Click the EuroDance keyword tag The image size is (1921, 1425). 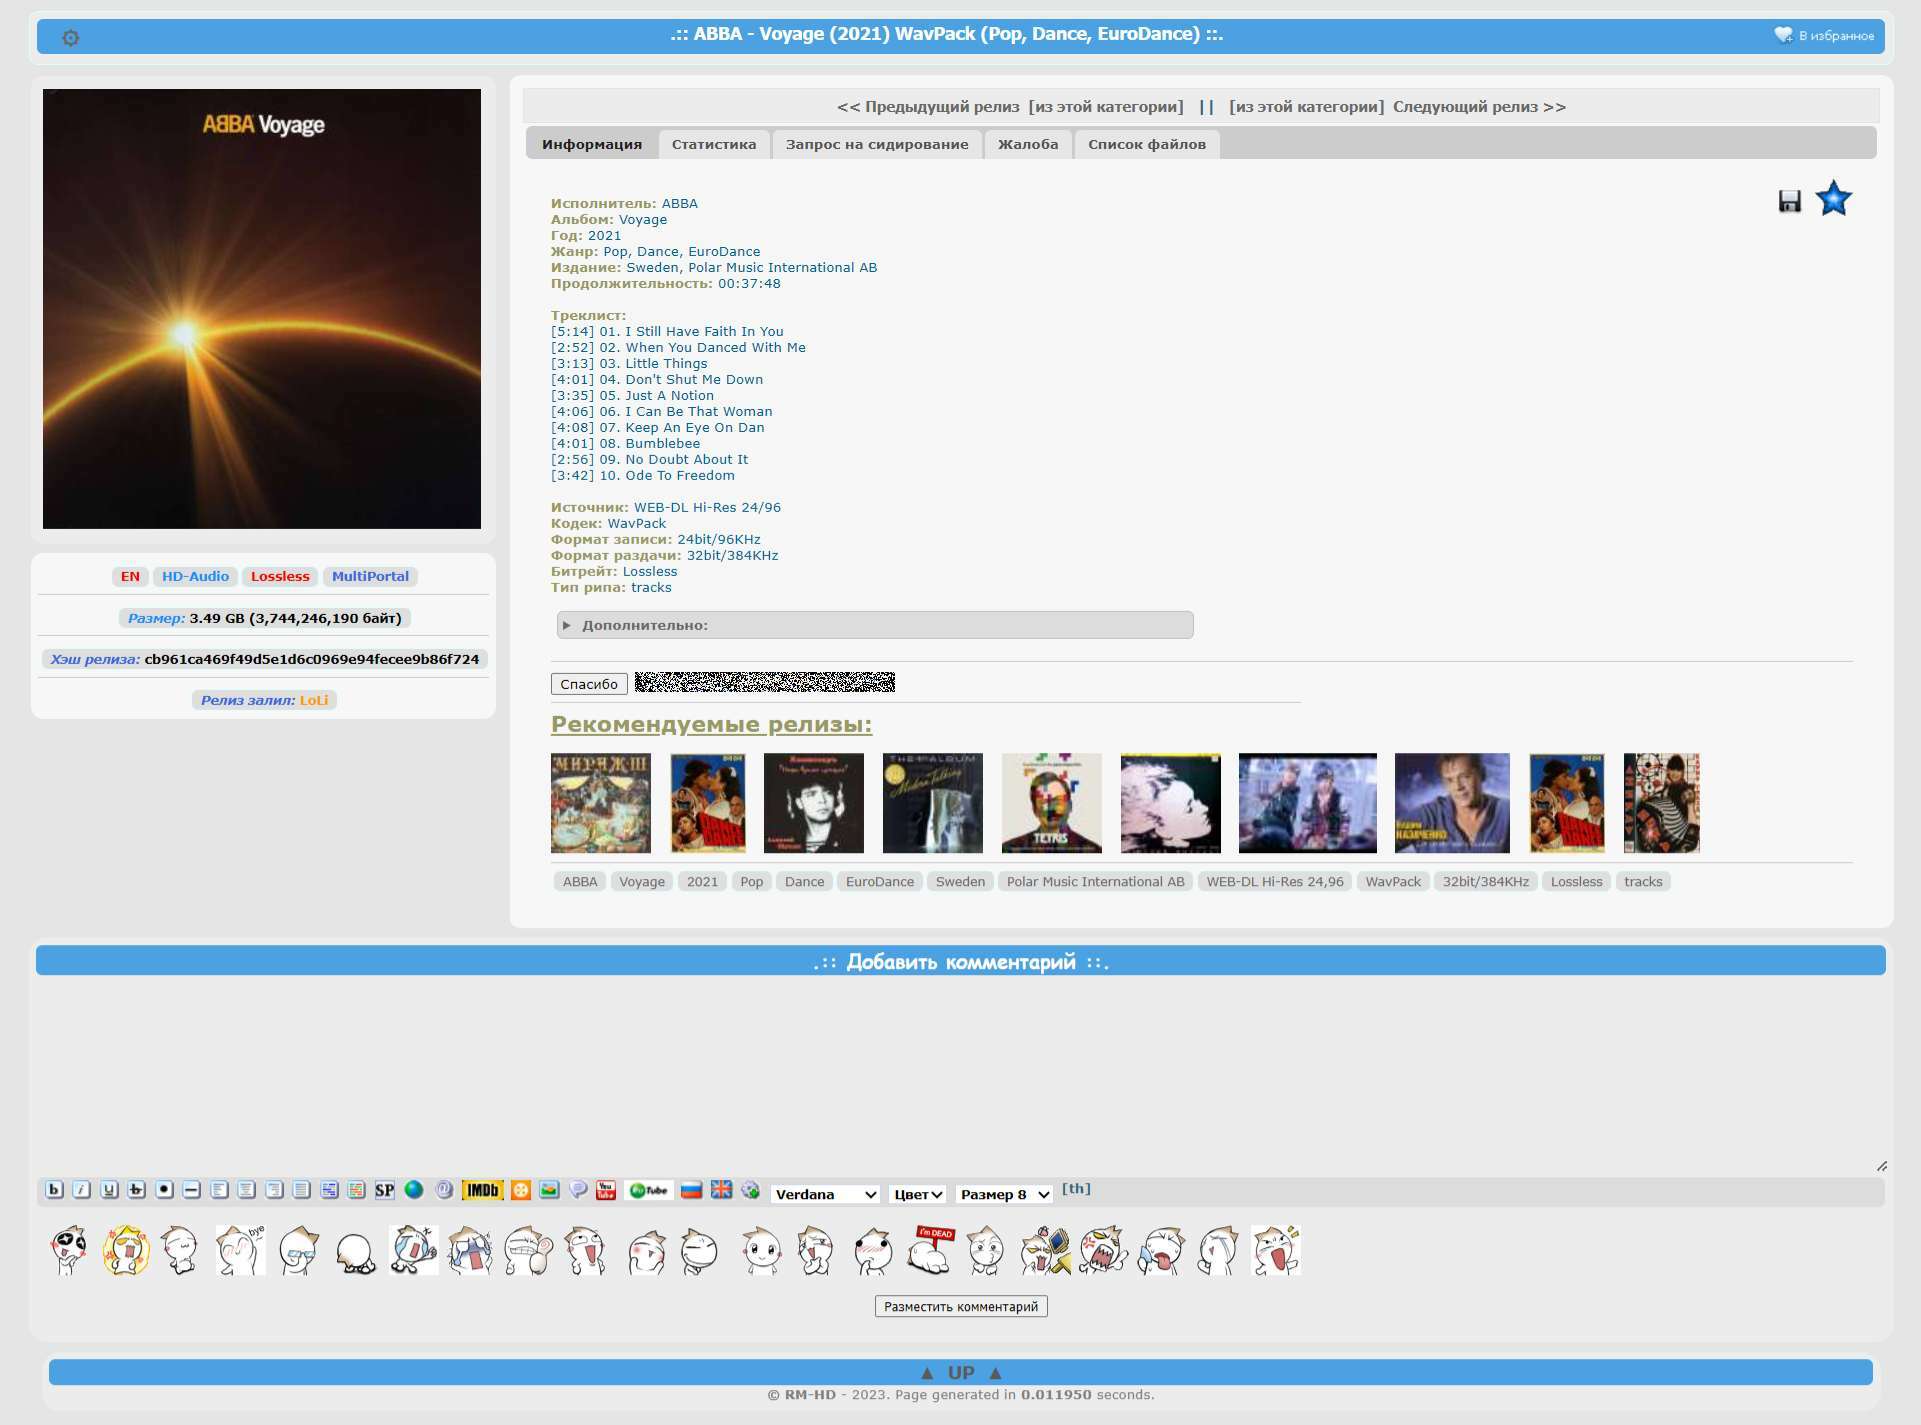click(880, 881)
